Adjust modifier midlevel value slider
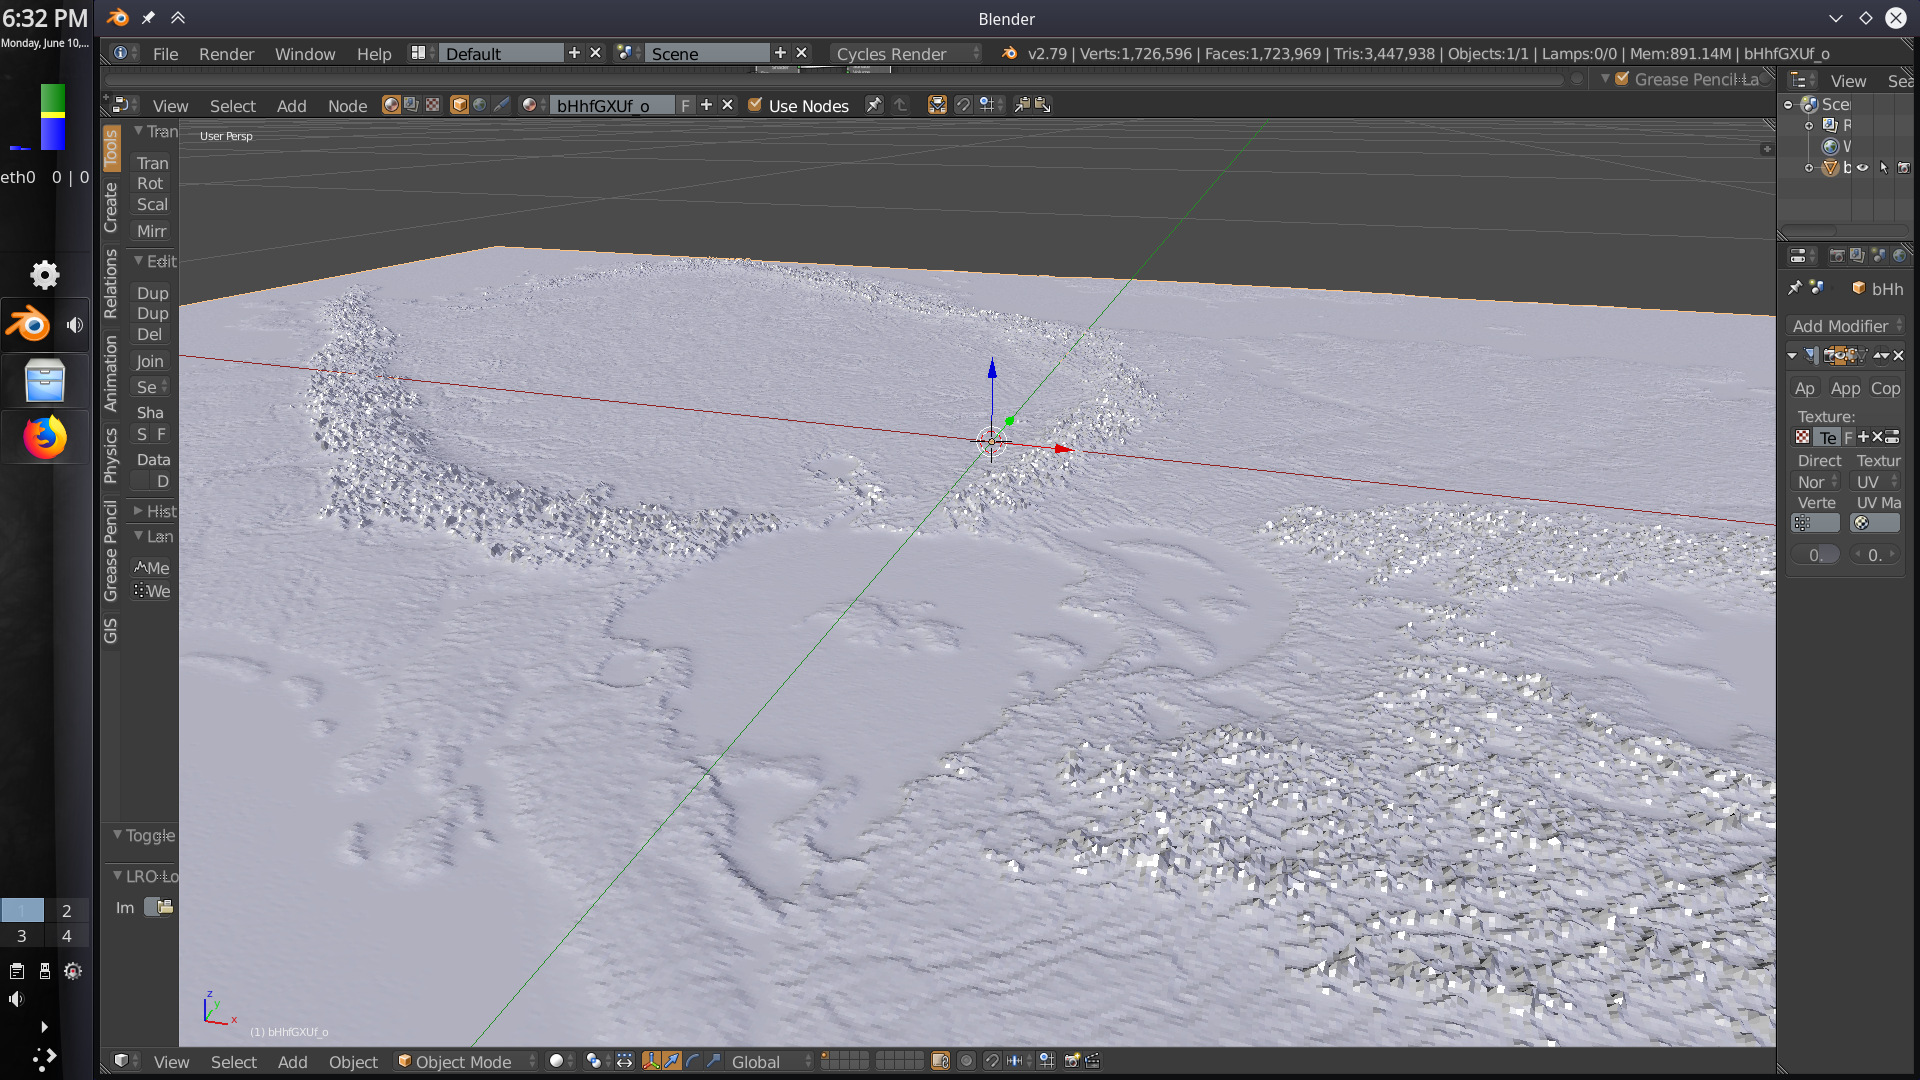The width and height of the screenshot is (1920, 1080). (x=1815, y=555)
